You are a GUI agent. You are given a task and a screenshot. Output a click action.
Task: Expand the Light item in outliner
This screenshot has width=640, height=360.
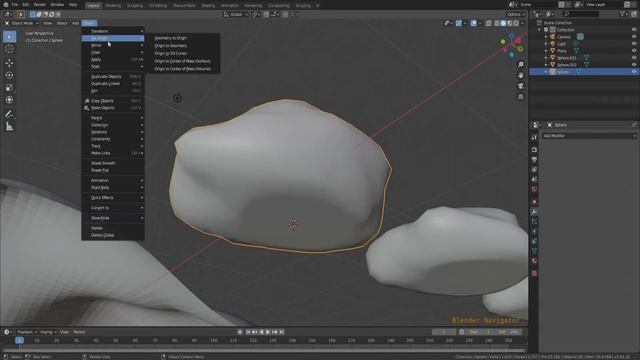[546, 44]
